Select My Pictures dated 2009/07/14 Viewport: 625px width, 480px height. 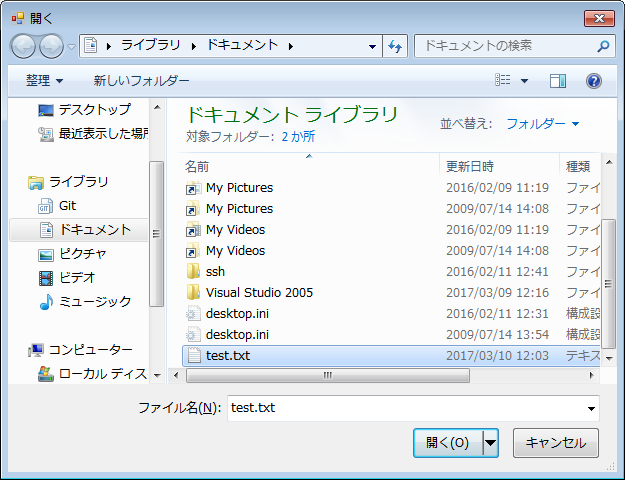click(x=391, y=209)
